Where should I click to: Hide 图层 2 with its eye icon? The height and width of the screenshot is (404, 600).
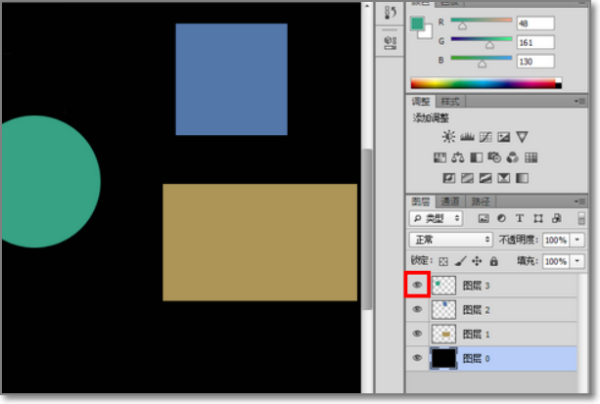(x=417, y=309)
